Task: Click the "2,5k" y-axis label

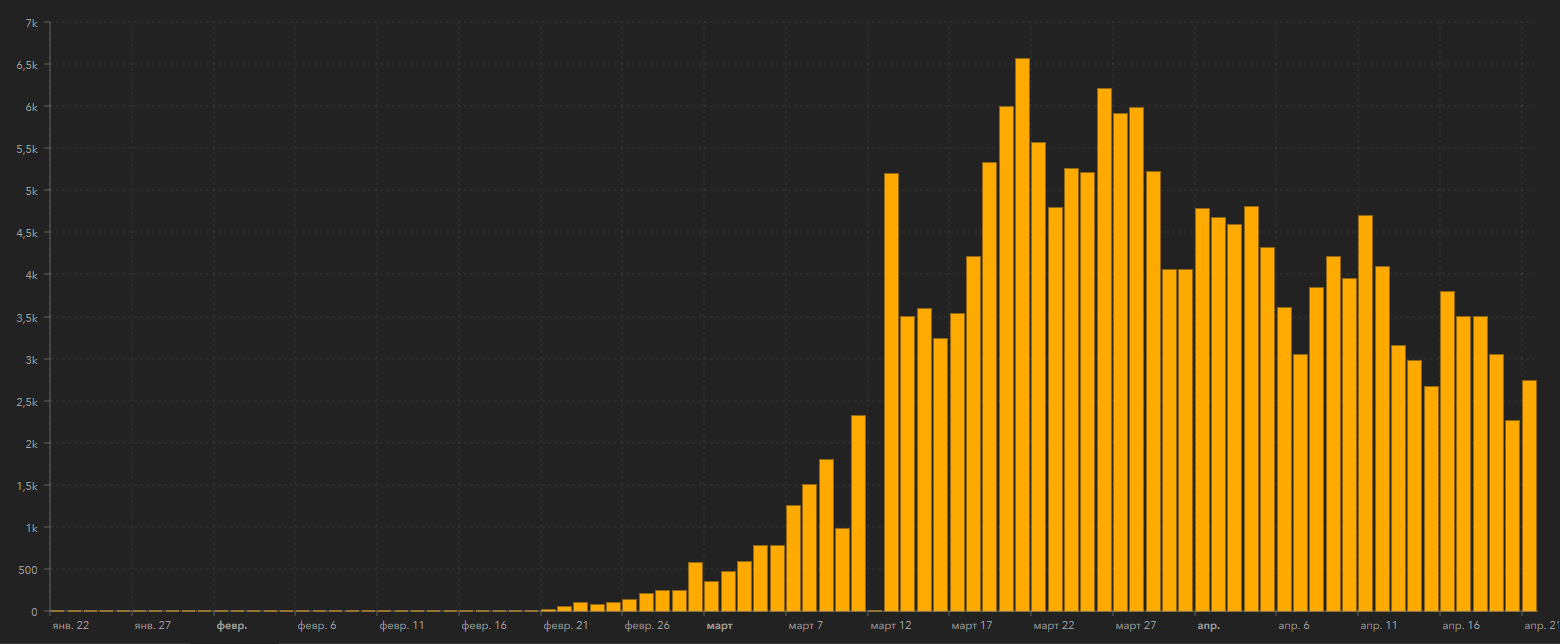Action: [27, 402]
